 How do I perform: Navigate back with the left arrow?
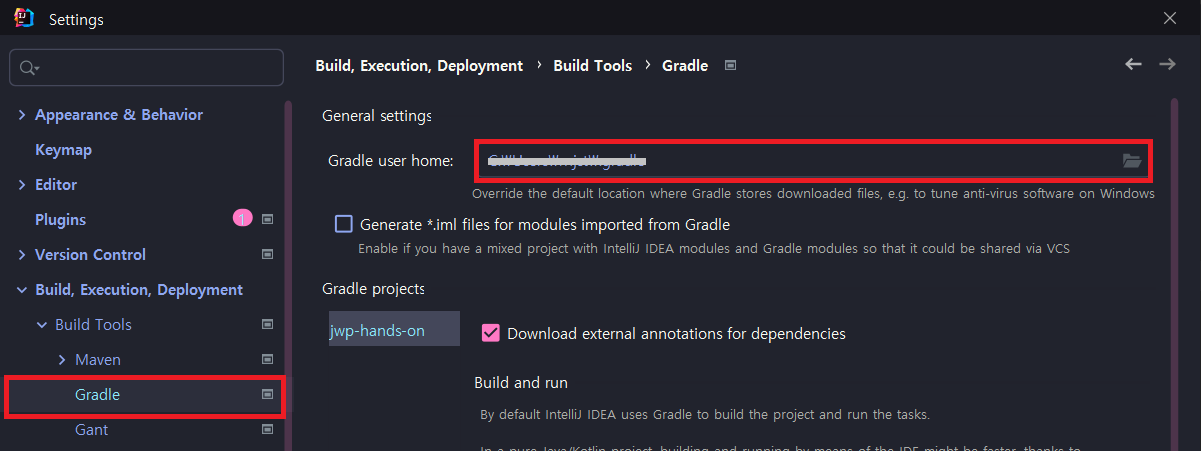click(x=1133, y=64)
